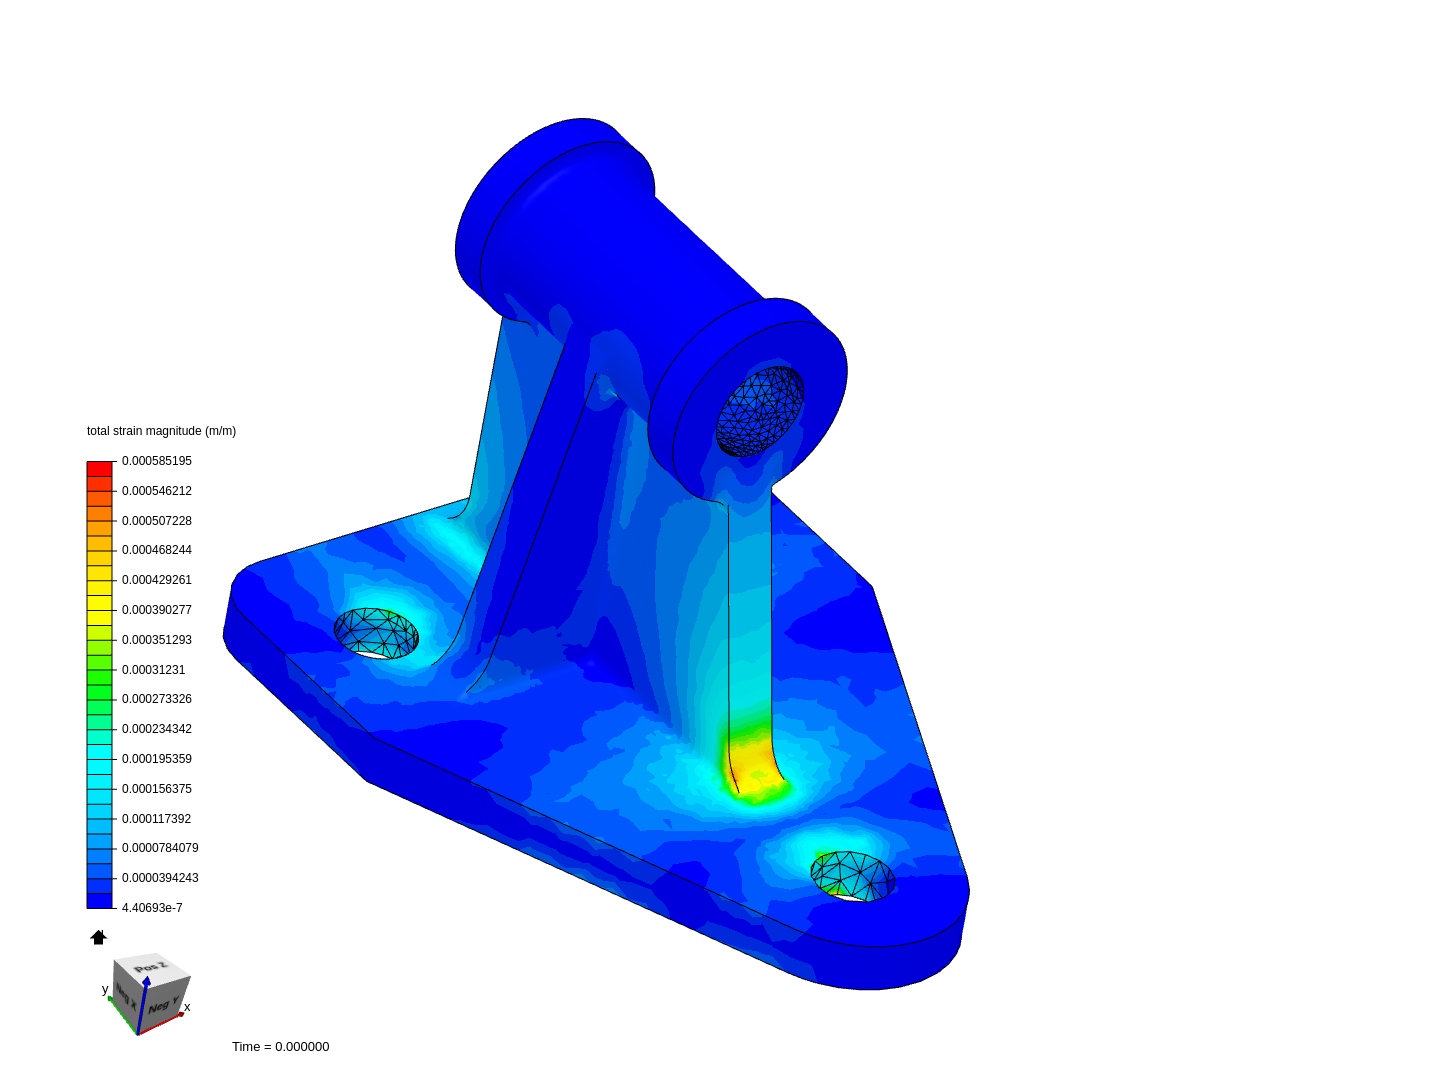Click the minimum legend value 4.40693e-7
Image resolution: width=1440 pixels, height=1080 pixels.
(152, 908)
